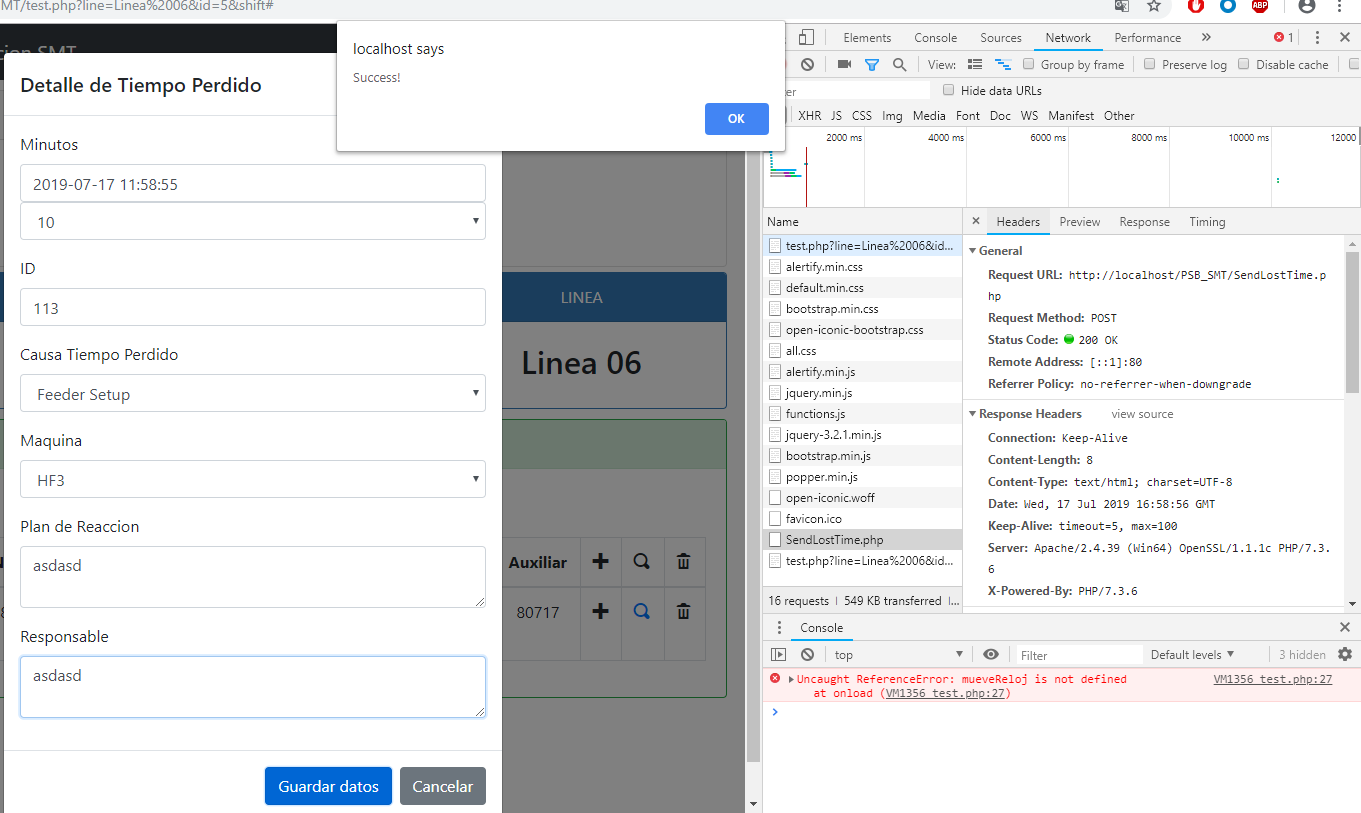The image size is (1361, 813).
Task: Enable Group by frame checkbox
Action: click(1028, 64)
